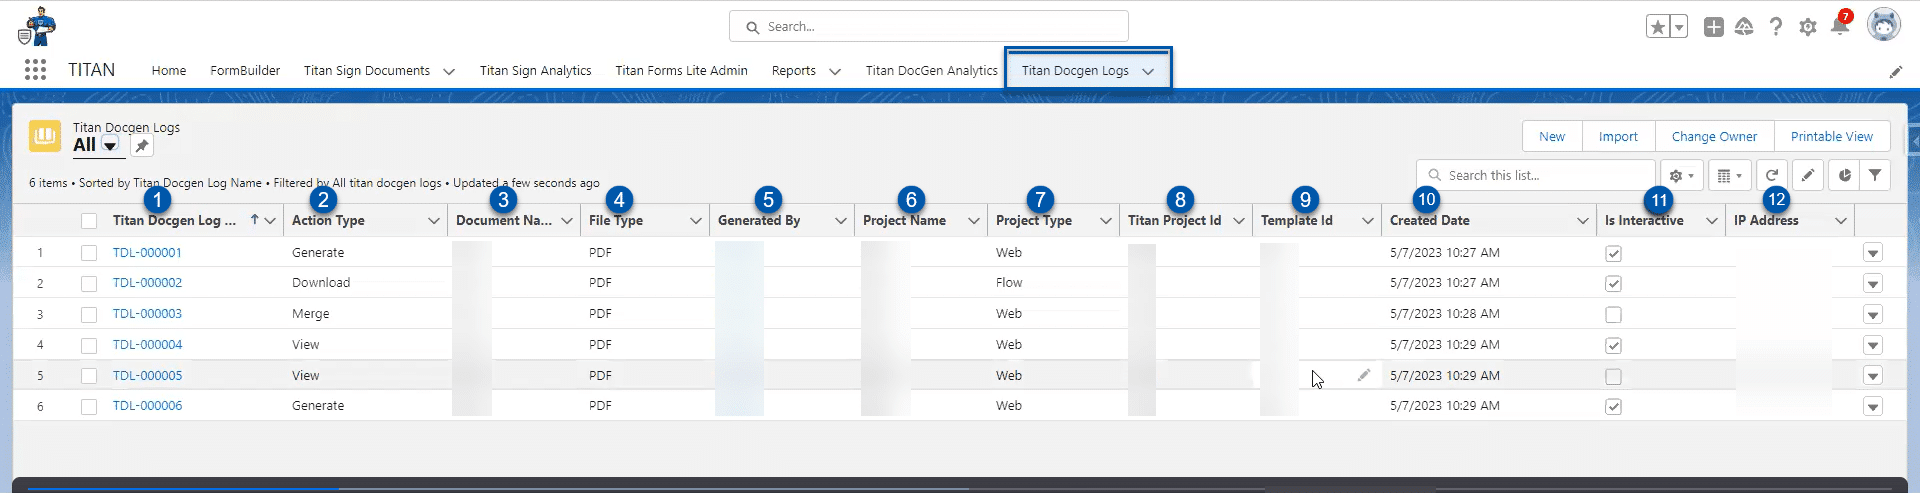The width and height of the screenshot is (1920, 493).
Task: Pin this list view
Action: coord(142,146)
